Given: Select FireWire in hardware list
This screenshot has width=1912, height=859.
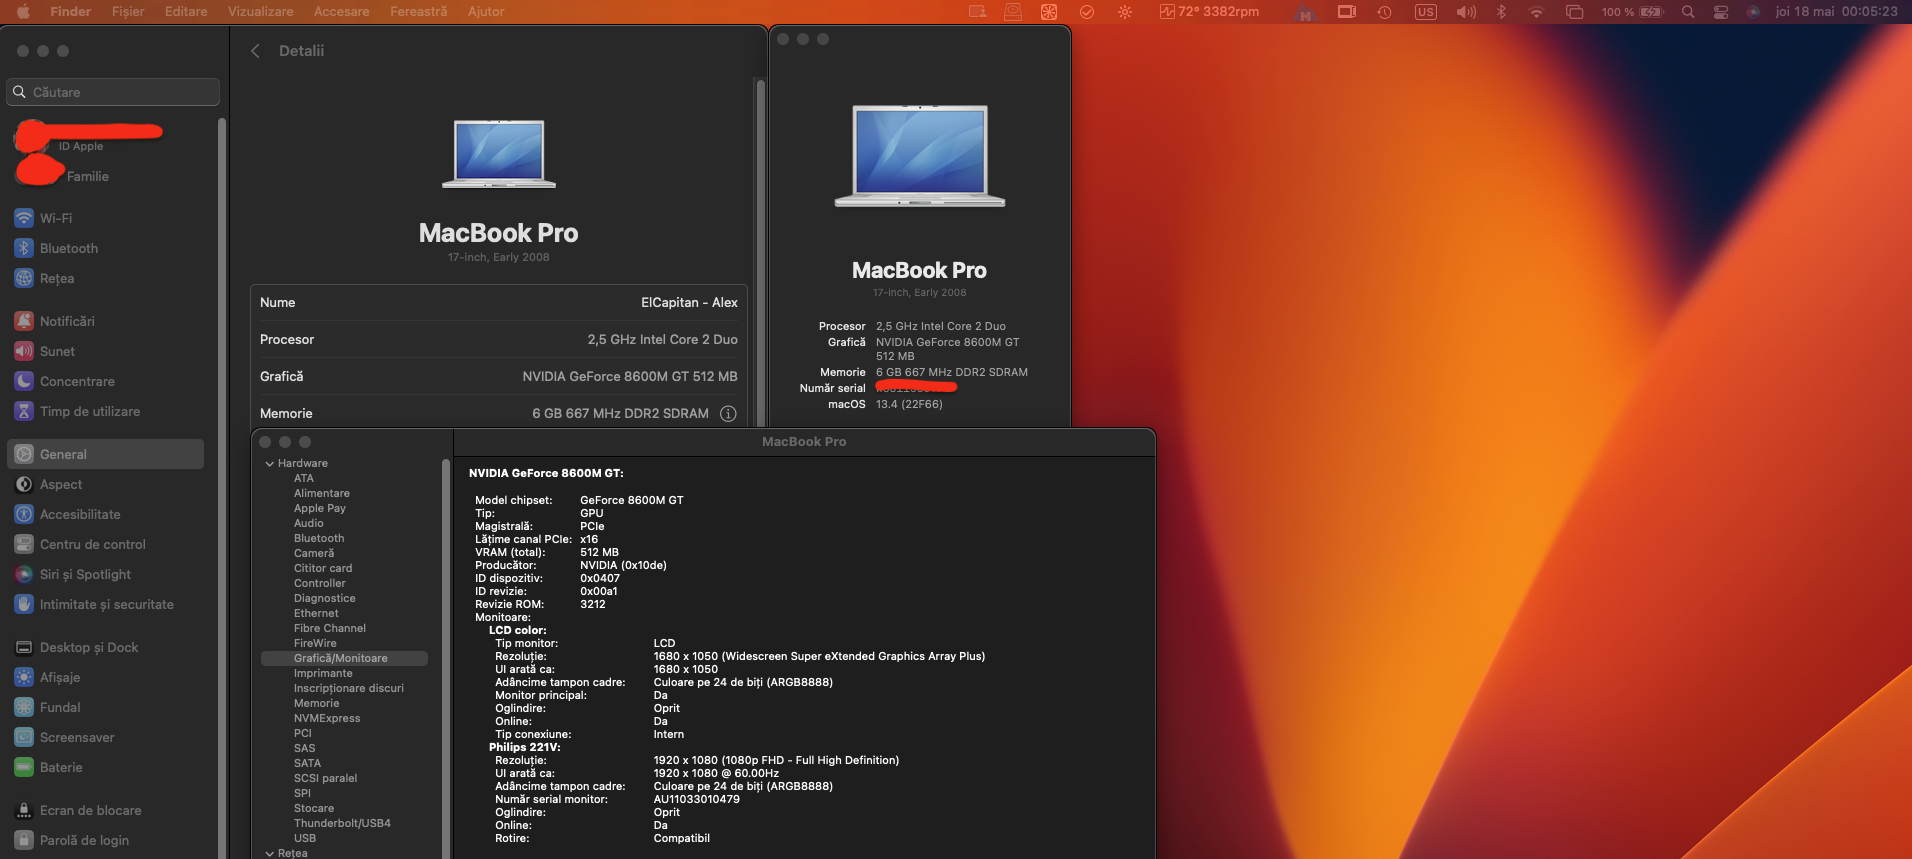Looking at the screenshot, I should tap(315, 643).
